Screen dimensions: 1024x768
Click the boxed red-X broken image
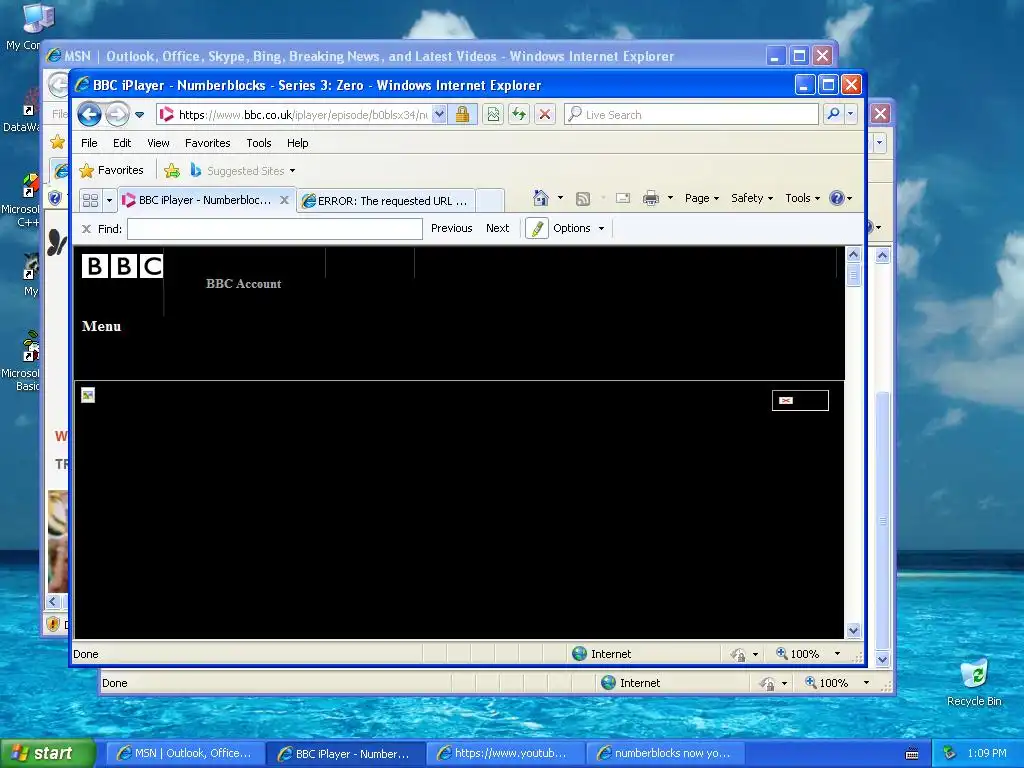point(800,400)
